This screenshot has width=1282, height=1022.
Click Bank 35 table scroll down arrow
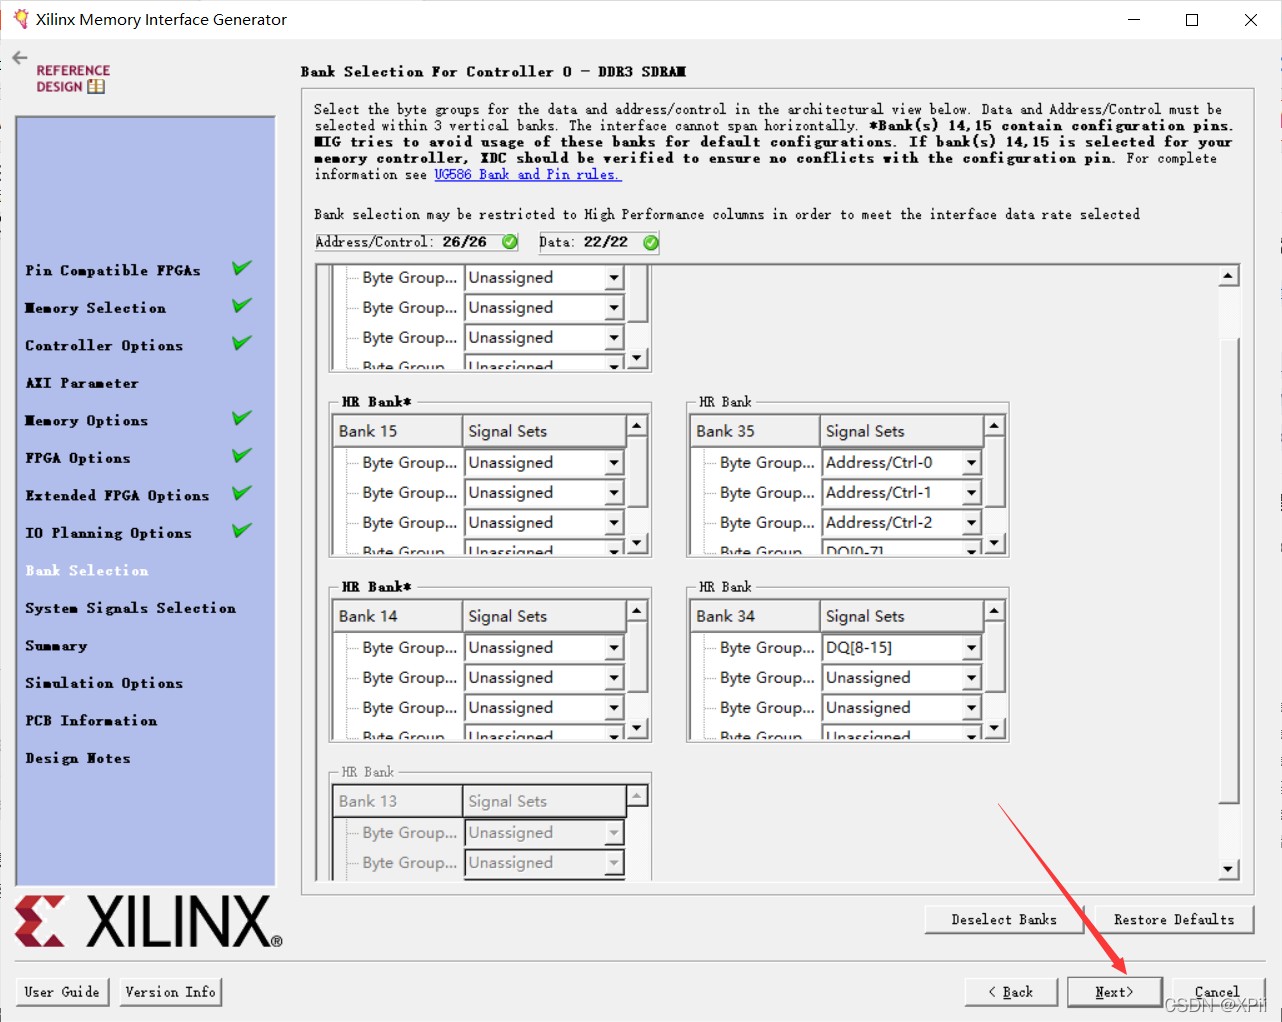tap(994, 544)
